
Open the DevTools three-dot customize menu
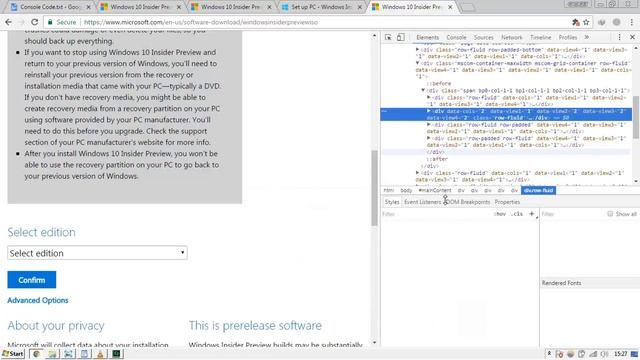tap(619, 37)
